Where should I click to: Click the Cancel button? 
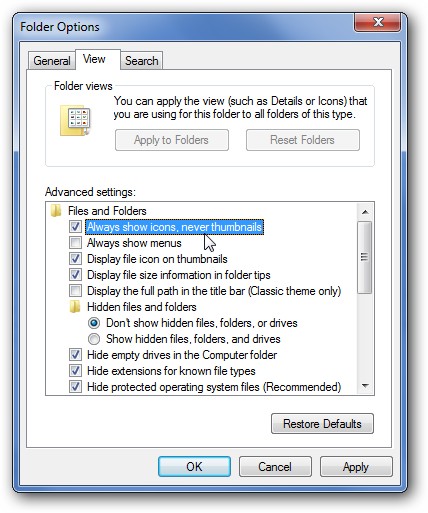click(275, 467)
